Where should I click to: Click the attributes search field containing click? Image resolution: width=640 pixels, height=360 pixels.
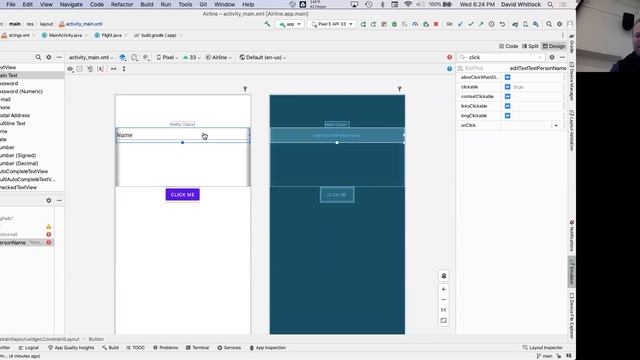pos(501,58)
